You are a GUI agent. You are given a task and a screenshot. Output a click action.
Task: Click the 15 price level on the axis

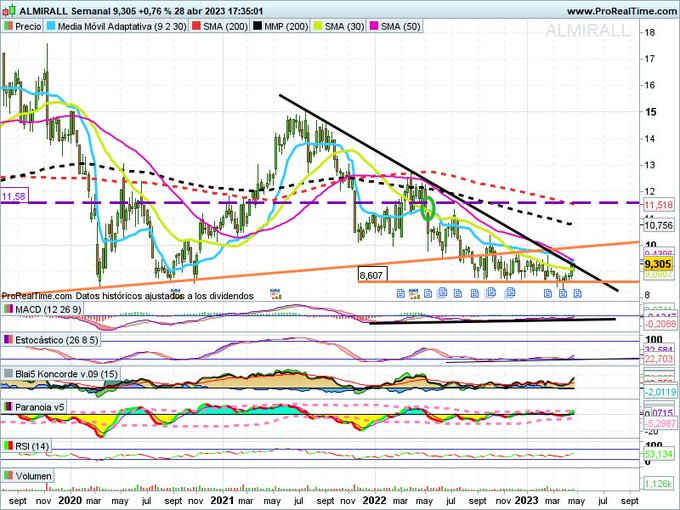[x=650, y=112]
